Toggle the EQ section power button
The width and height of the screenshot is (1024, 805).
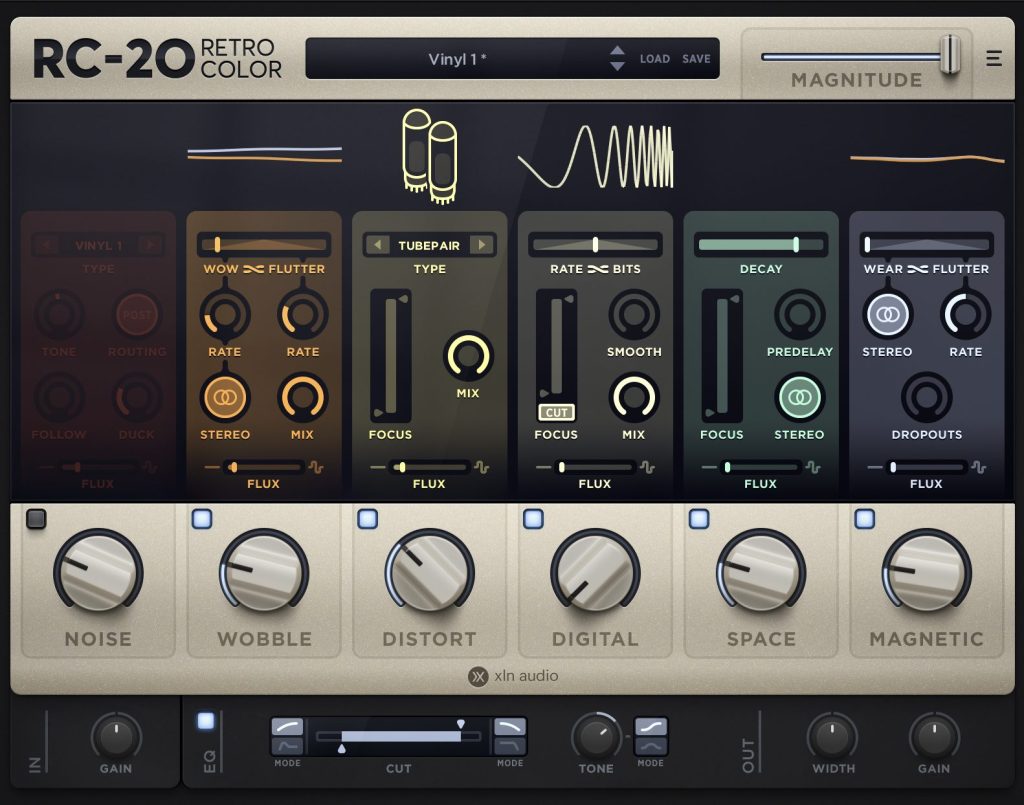click(x=206, y=721)
